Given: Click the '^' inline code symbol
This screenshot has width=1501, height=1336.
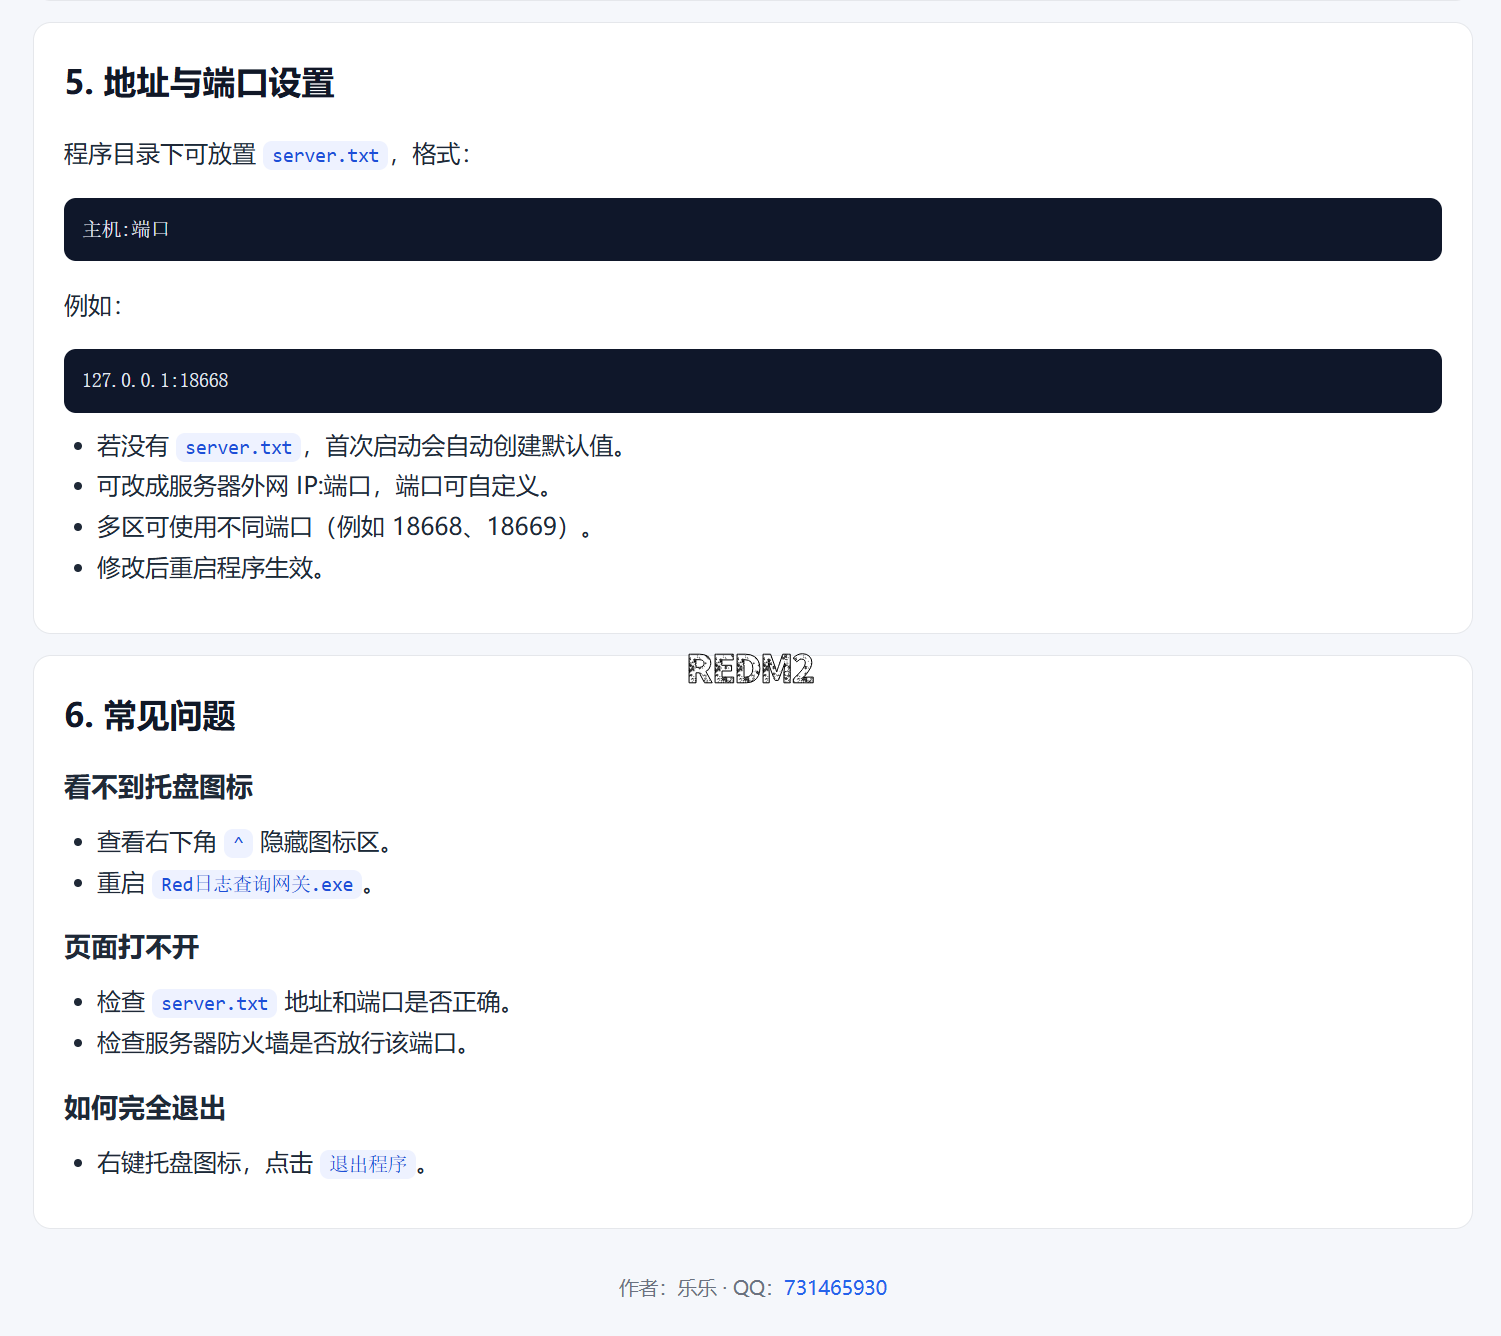Looking at the screenshot, I should tap(238, 843).
